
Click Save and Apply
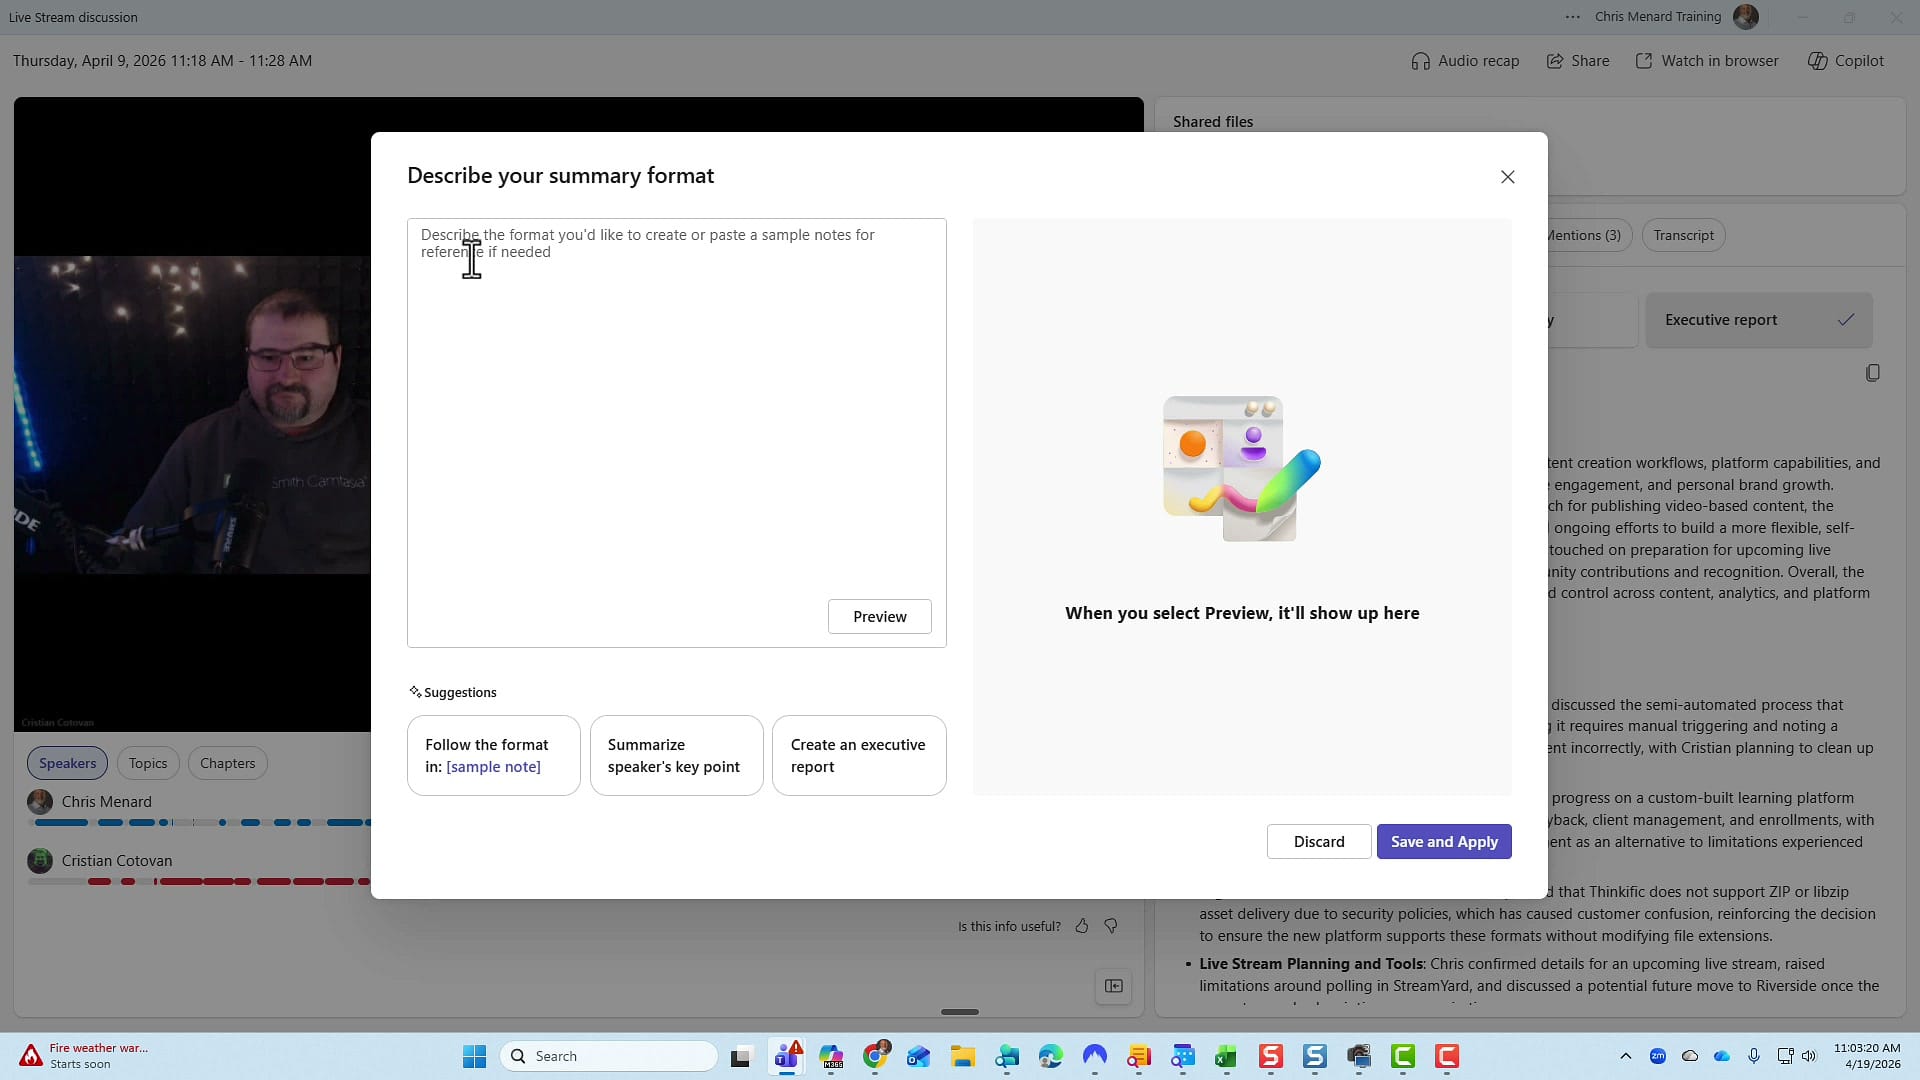pos(1444,841)
